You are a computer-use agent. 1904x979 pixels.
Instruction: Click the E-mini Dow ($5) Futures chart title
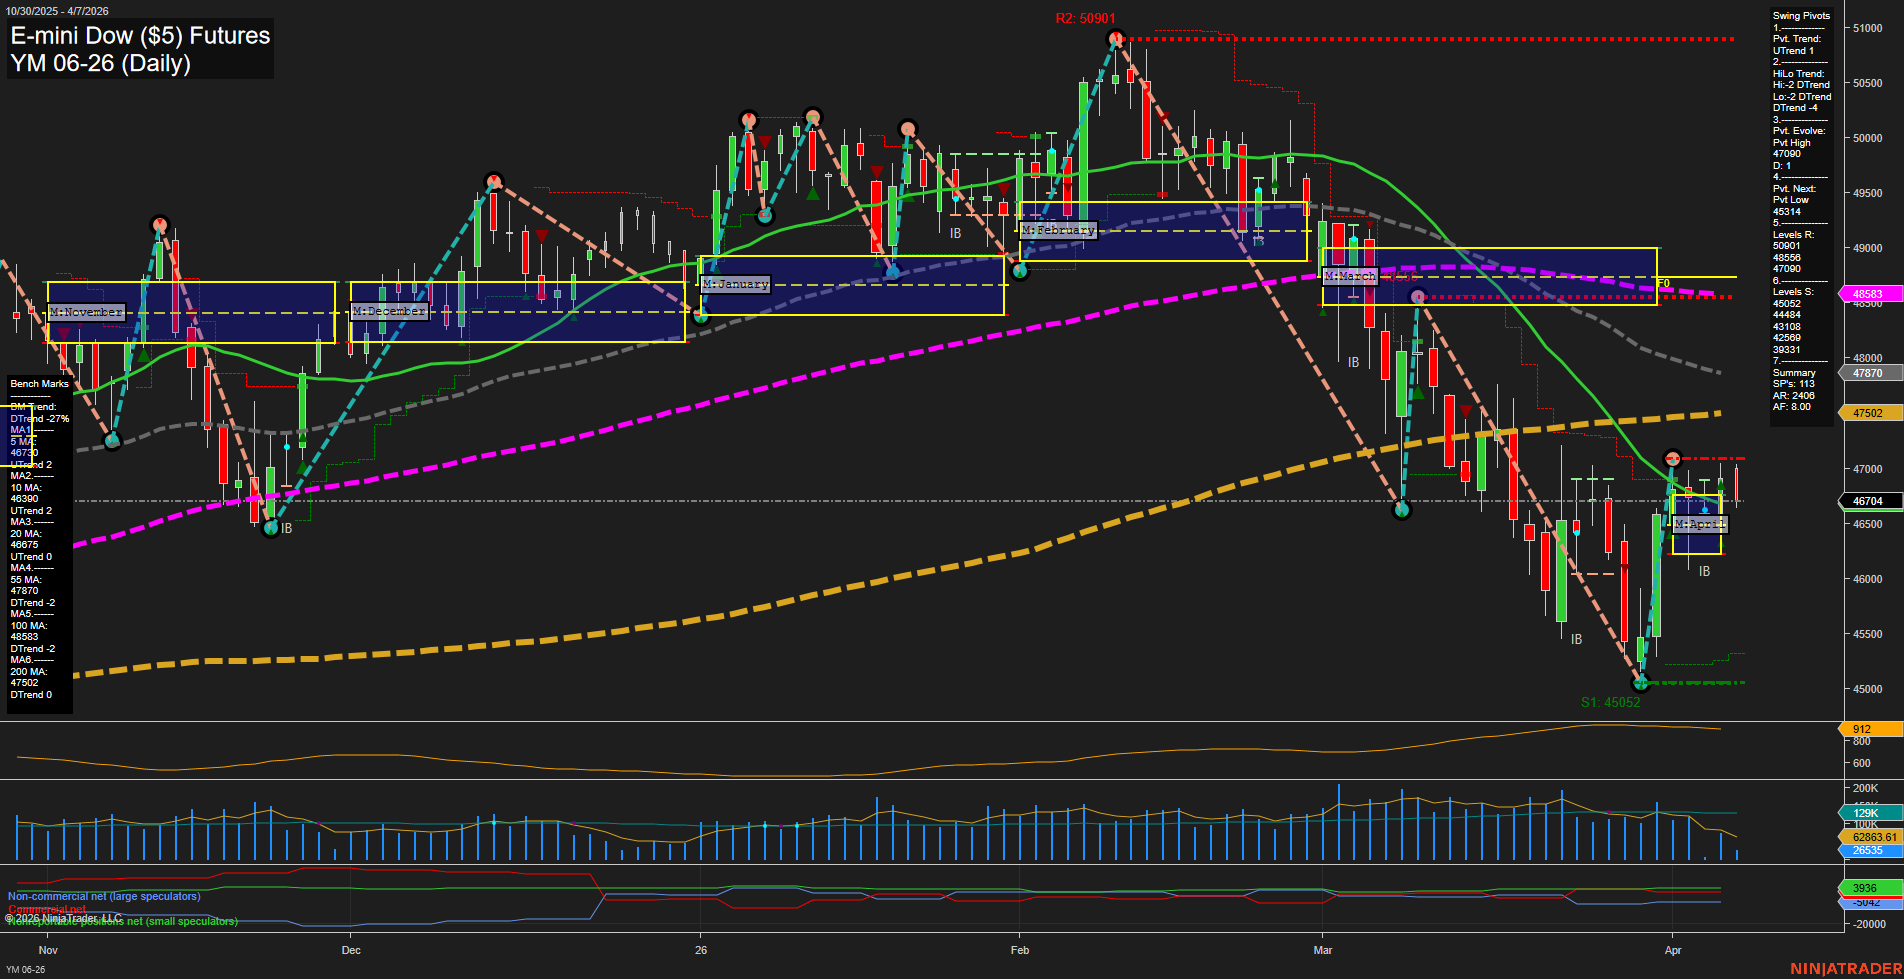pyautogui.click(x=139, y=35)
